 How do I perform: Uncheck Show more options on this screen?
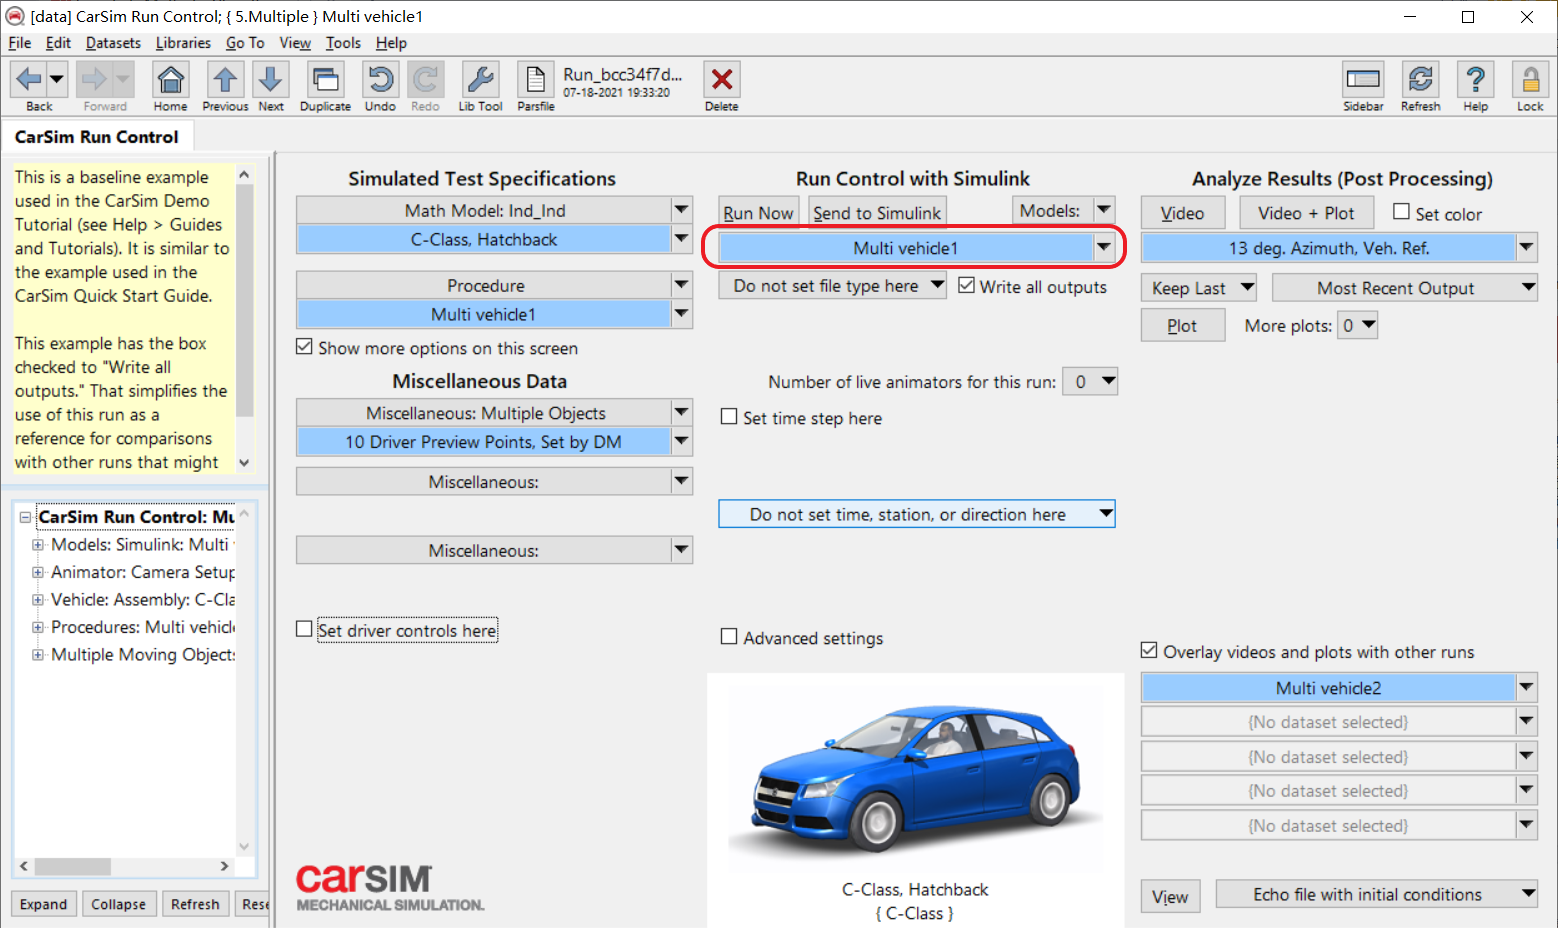coord(304,347)
